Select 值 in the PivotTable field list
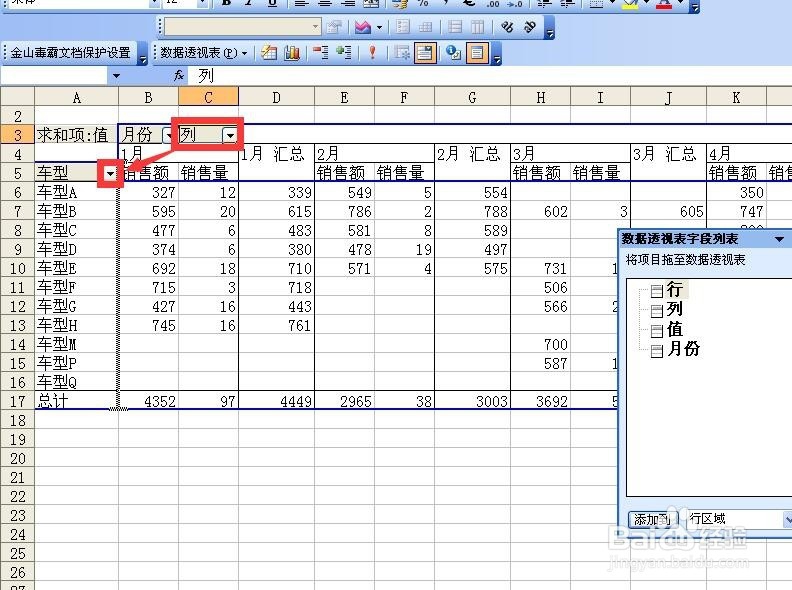 [674, 329]
